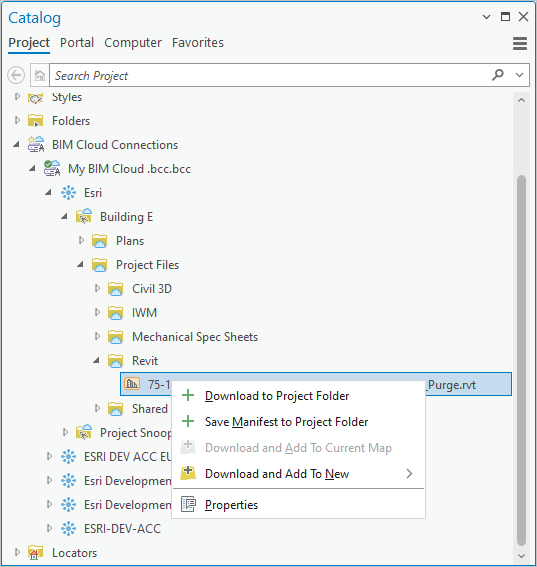Click the Project Files cloud folder icon

[x=99, y=265]
